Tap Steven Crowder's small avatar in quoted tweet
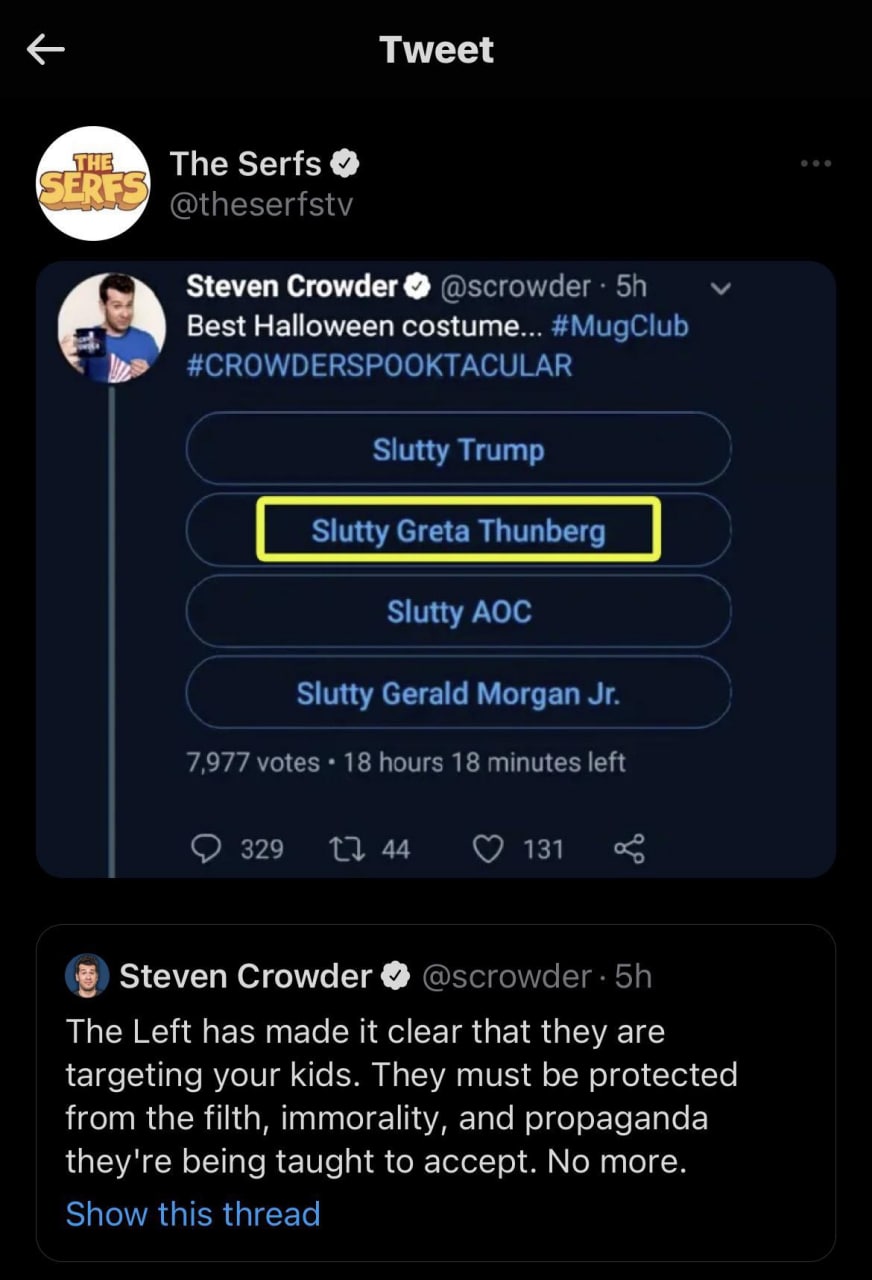 (x=87, y=975)
